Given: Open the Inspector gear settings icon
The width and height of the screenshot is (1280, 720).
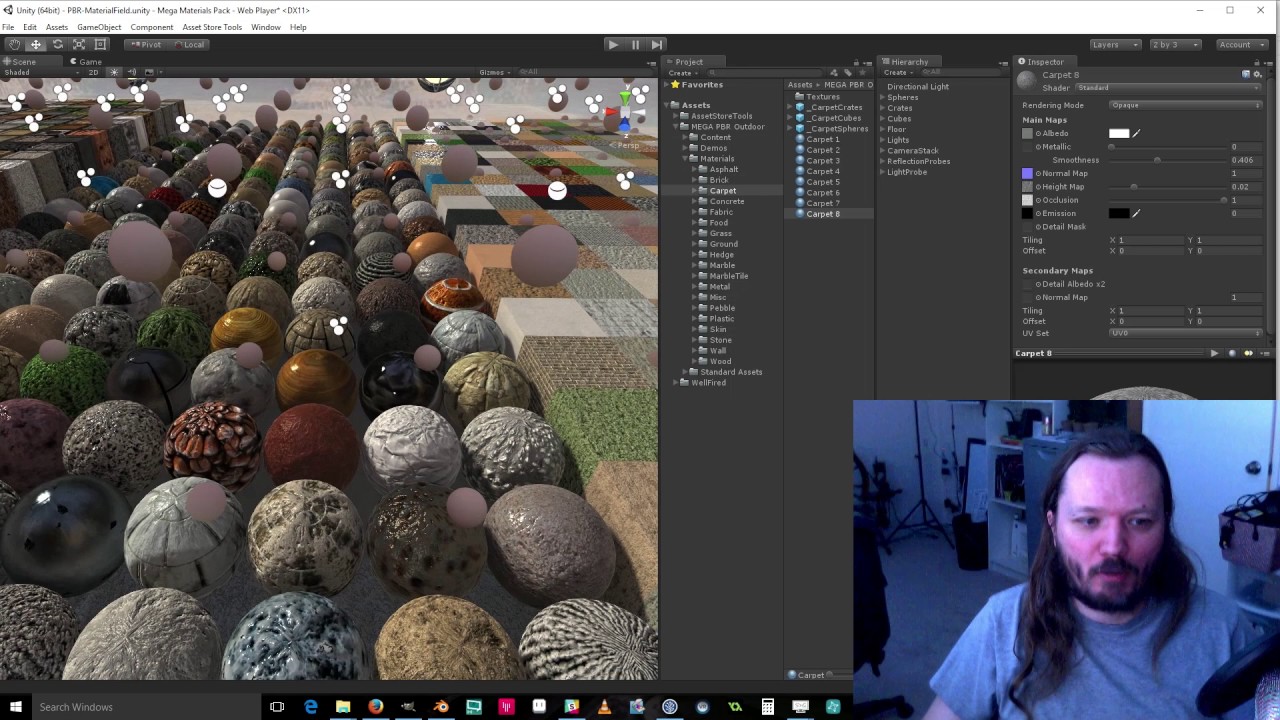Looking at the screenshot, I should tap(1258, 75).
